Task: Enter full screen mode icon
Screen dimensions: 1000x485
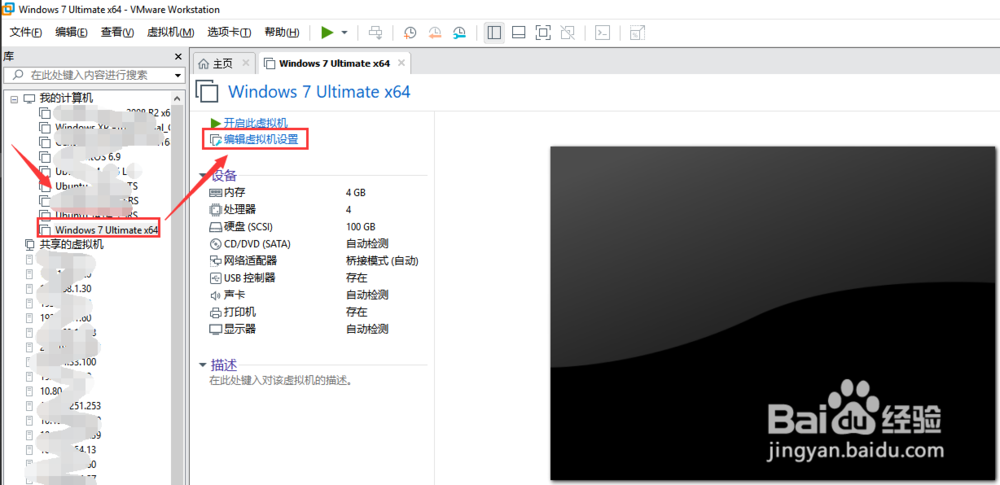Action: (x=543, y=33)
